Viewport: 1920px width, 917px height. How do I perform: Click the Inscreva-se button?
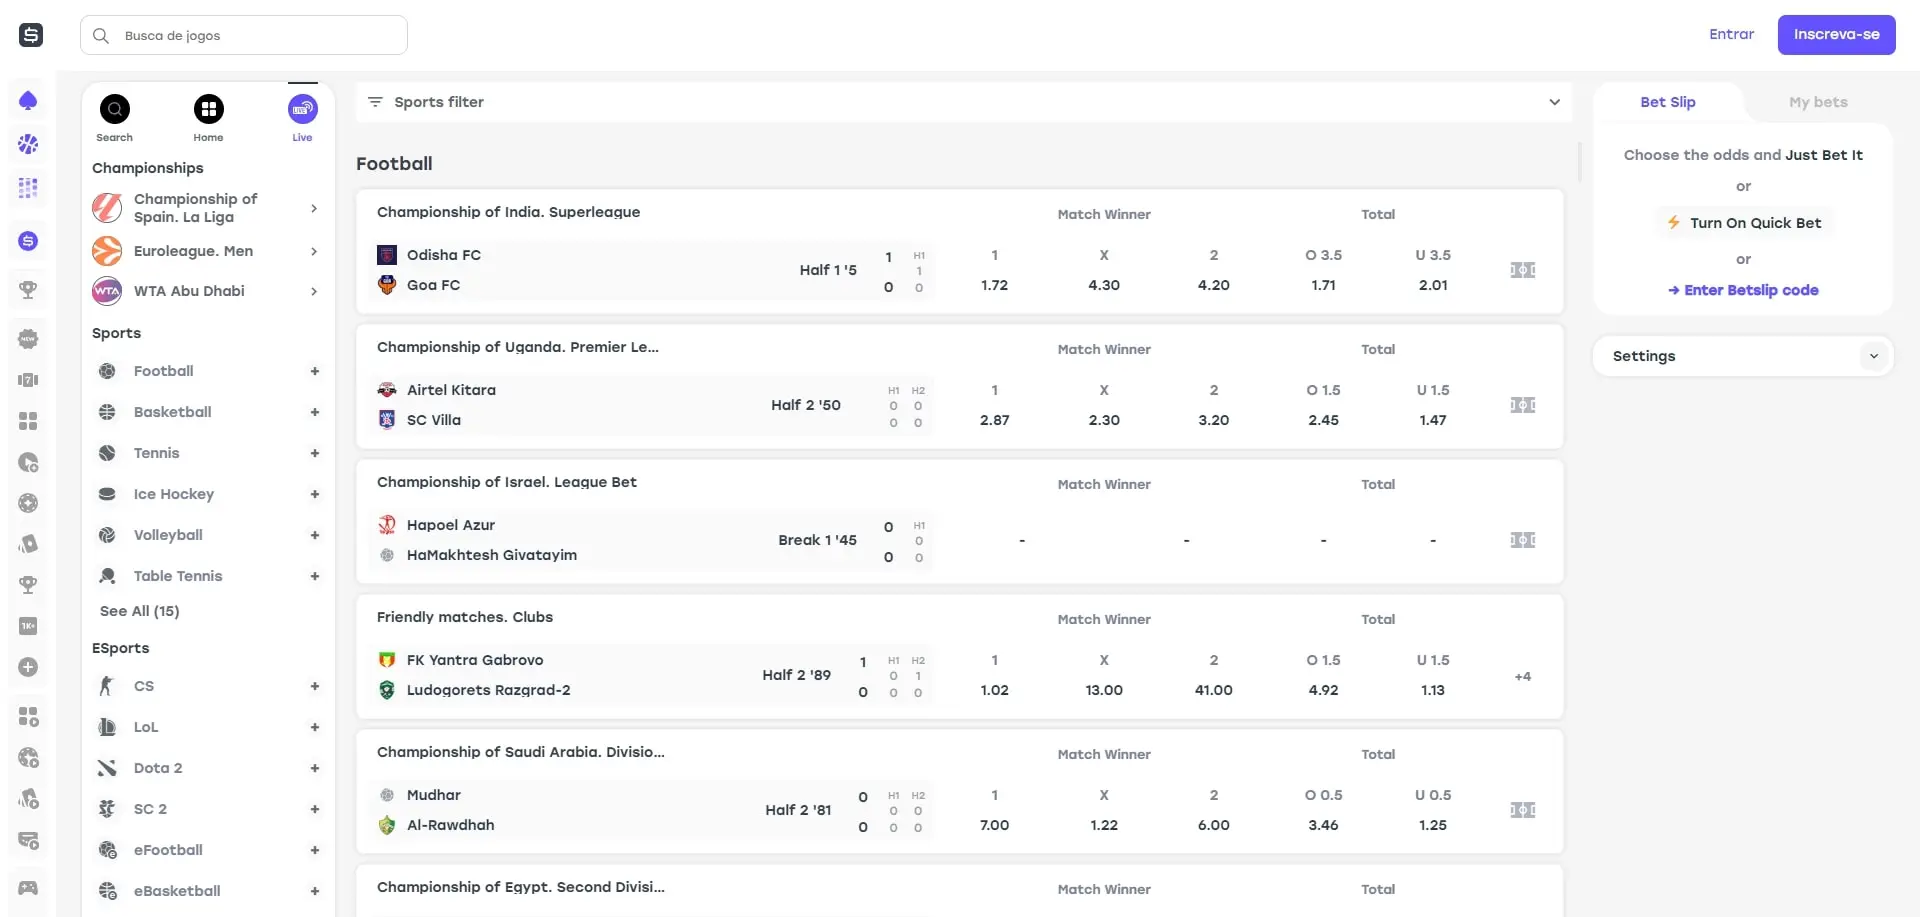(x=1836, y=35)
